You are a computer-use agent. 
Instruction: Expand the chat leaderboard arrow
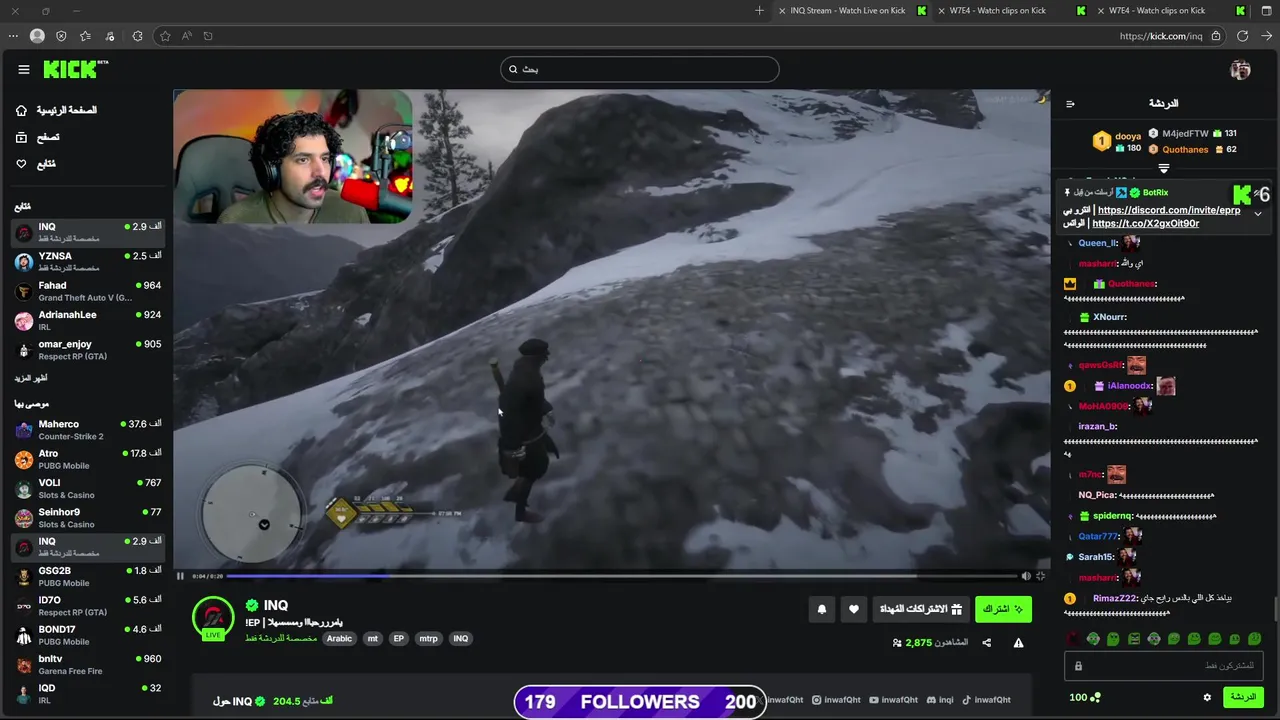point(1164,168)
